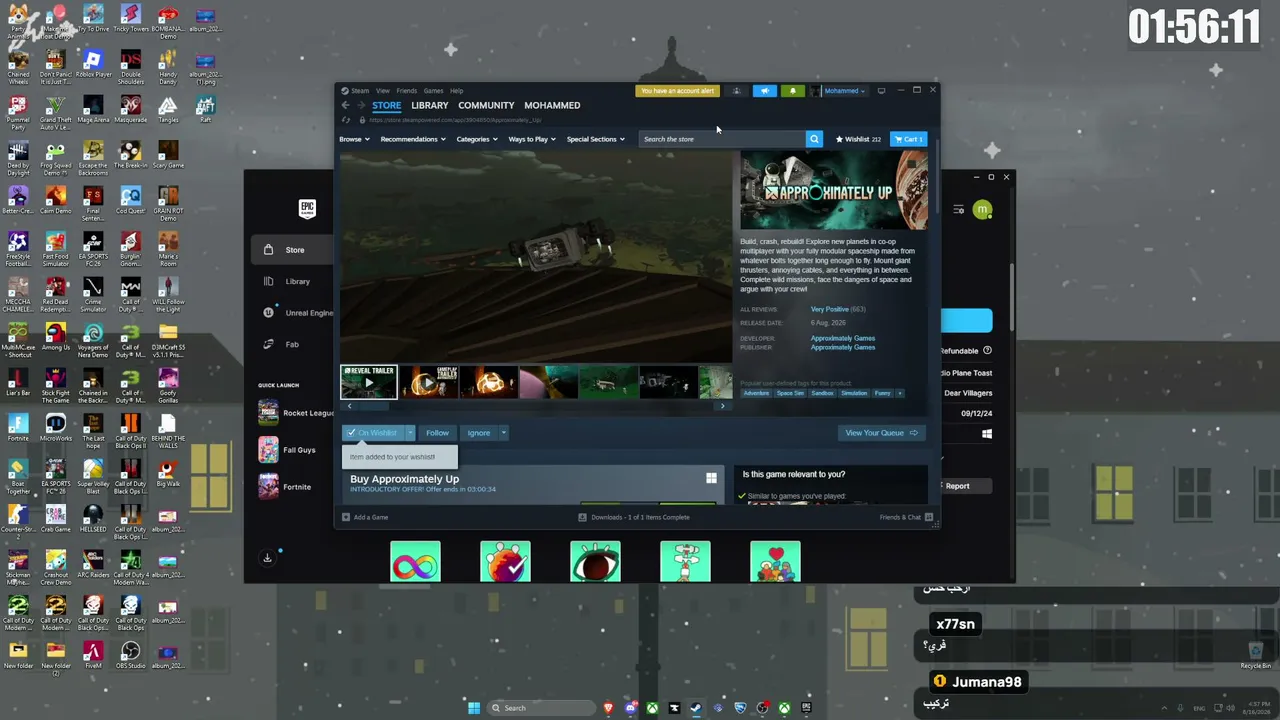Switch to the LIBRARY tab
The height and width of the screenshot is (720, 1280).
[430, 105]
